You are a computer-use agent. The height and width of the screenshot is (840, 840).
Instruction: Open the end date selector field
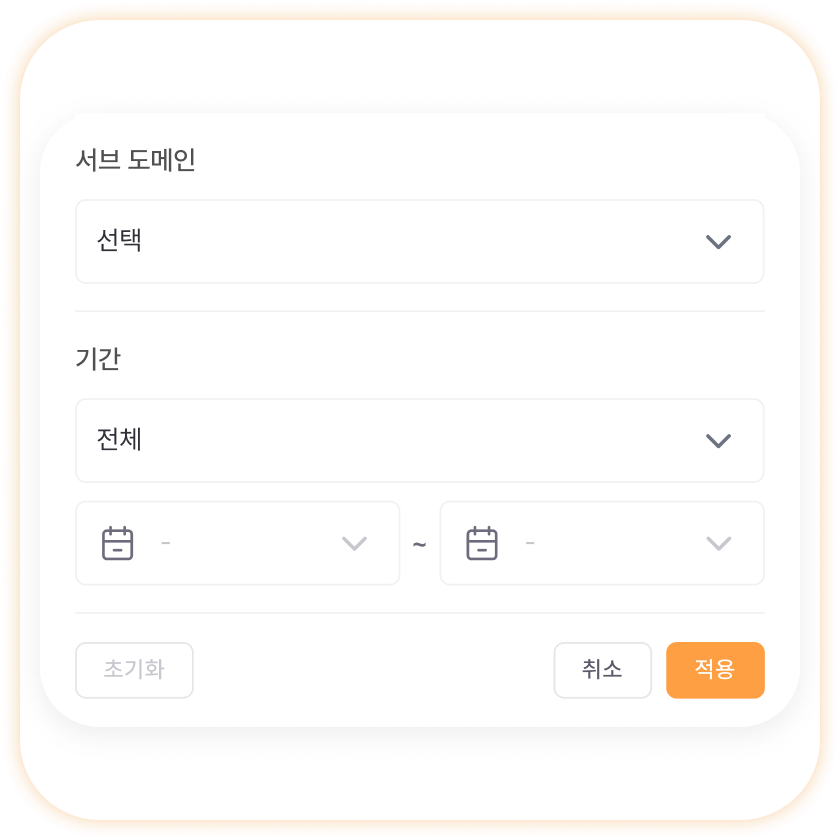(602, 543)
